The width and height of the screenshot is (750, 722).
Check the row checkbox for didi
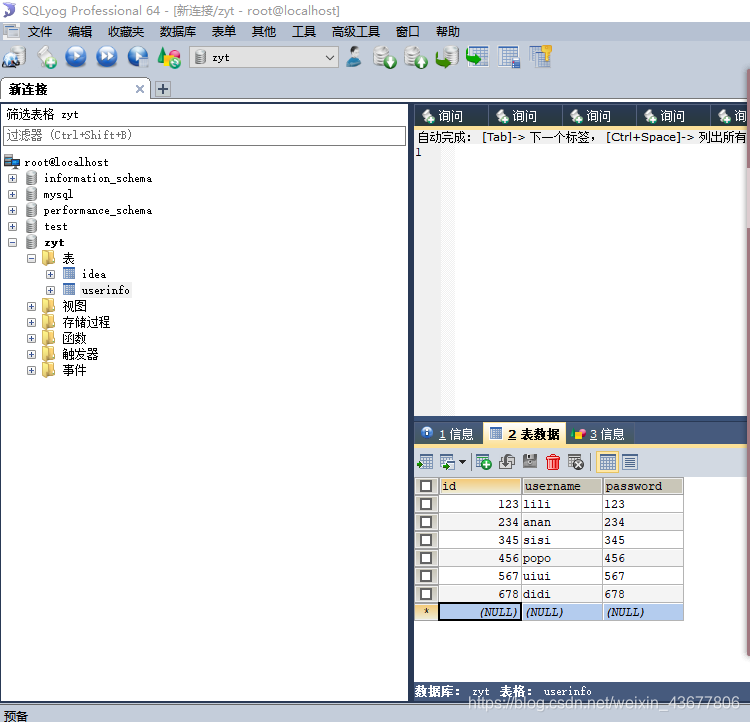click(x=426, y=594)
